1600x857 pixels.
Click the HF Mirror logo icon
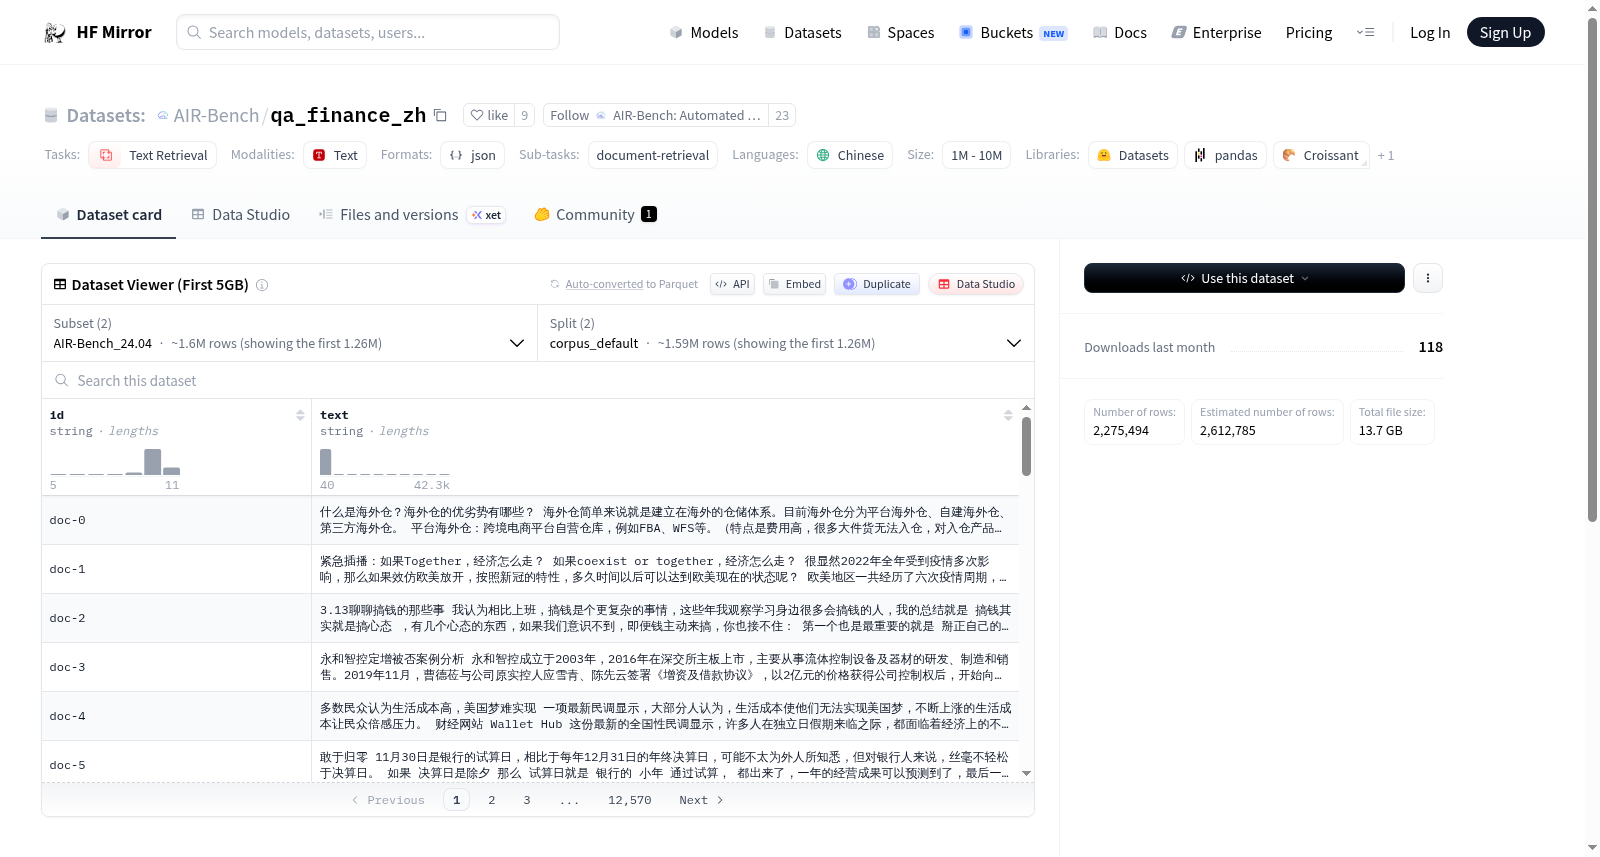(55, 33)
